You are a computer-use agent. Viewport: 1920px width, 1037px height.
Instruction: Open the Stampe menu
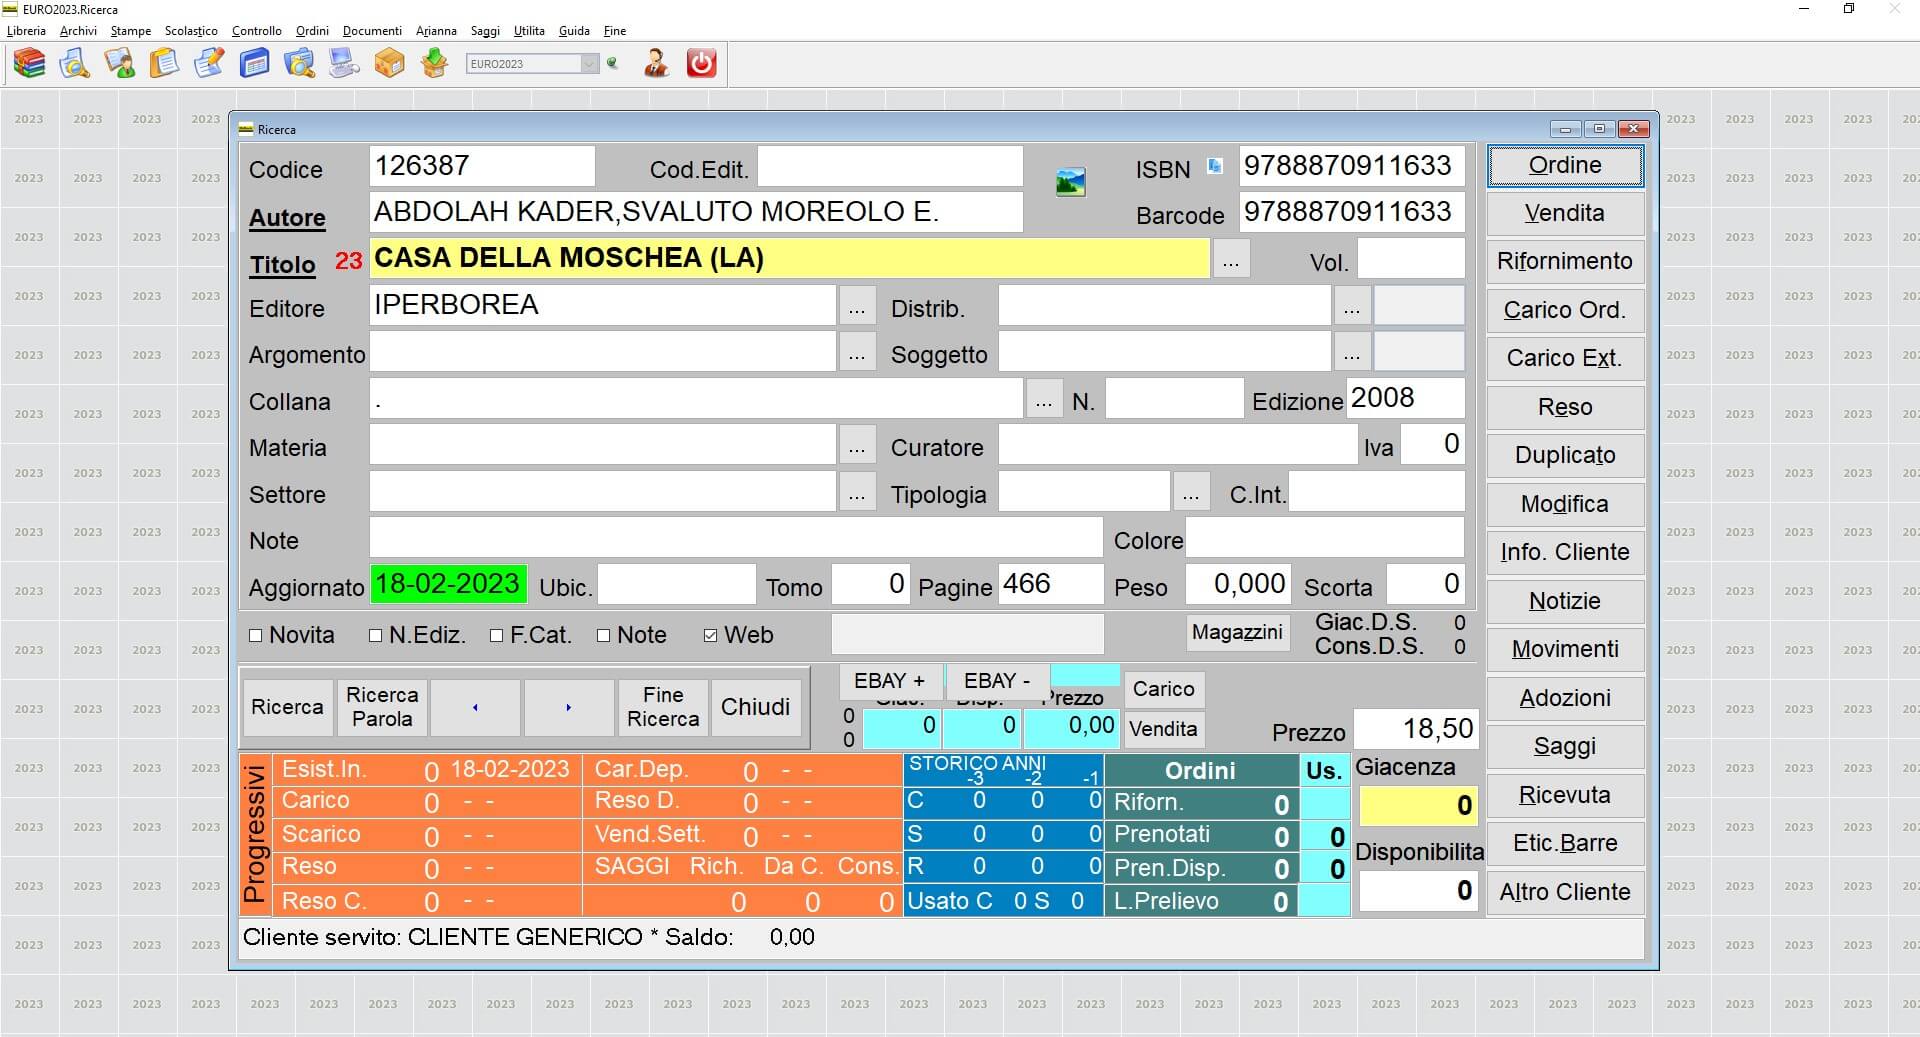pyautogui.click(x=131, y=31)
